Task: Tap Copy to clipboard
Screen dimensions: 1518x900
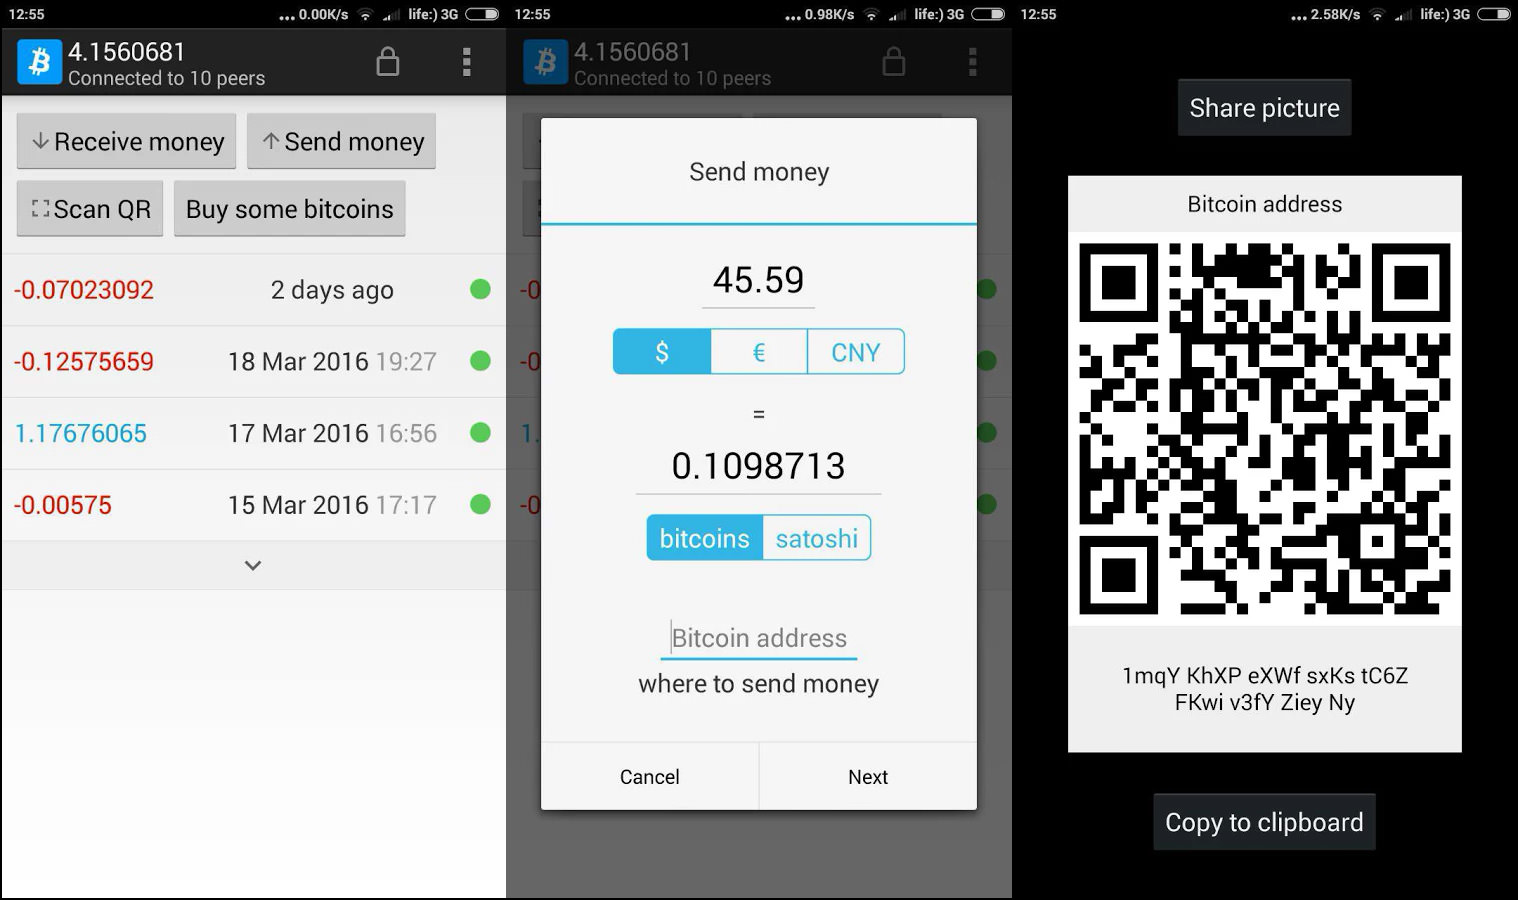Action: click(x=1265, y=822)
